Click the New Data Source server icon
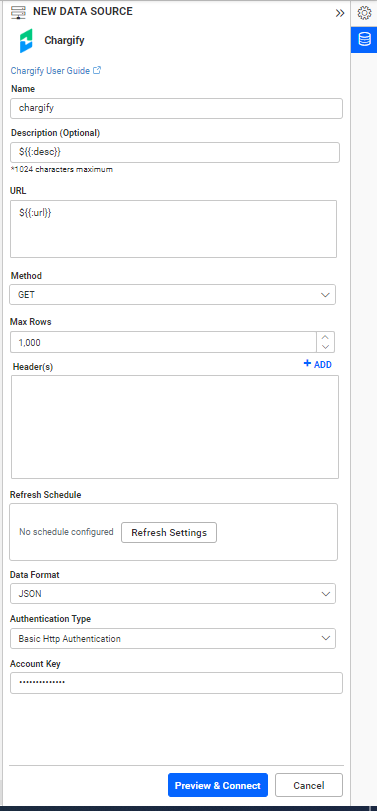 point(19,12)
